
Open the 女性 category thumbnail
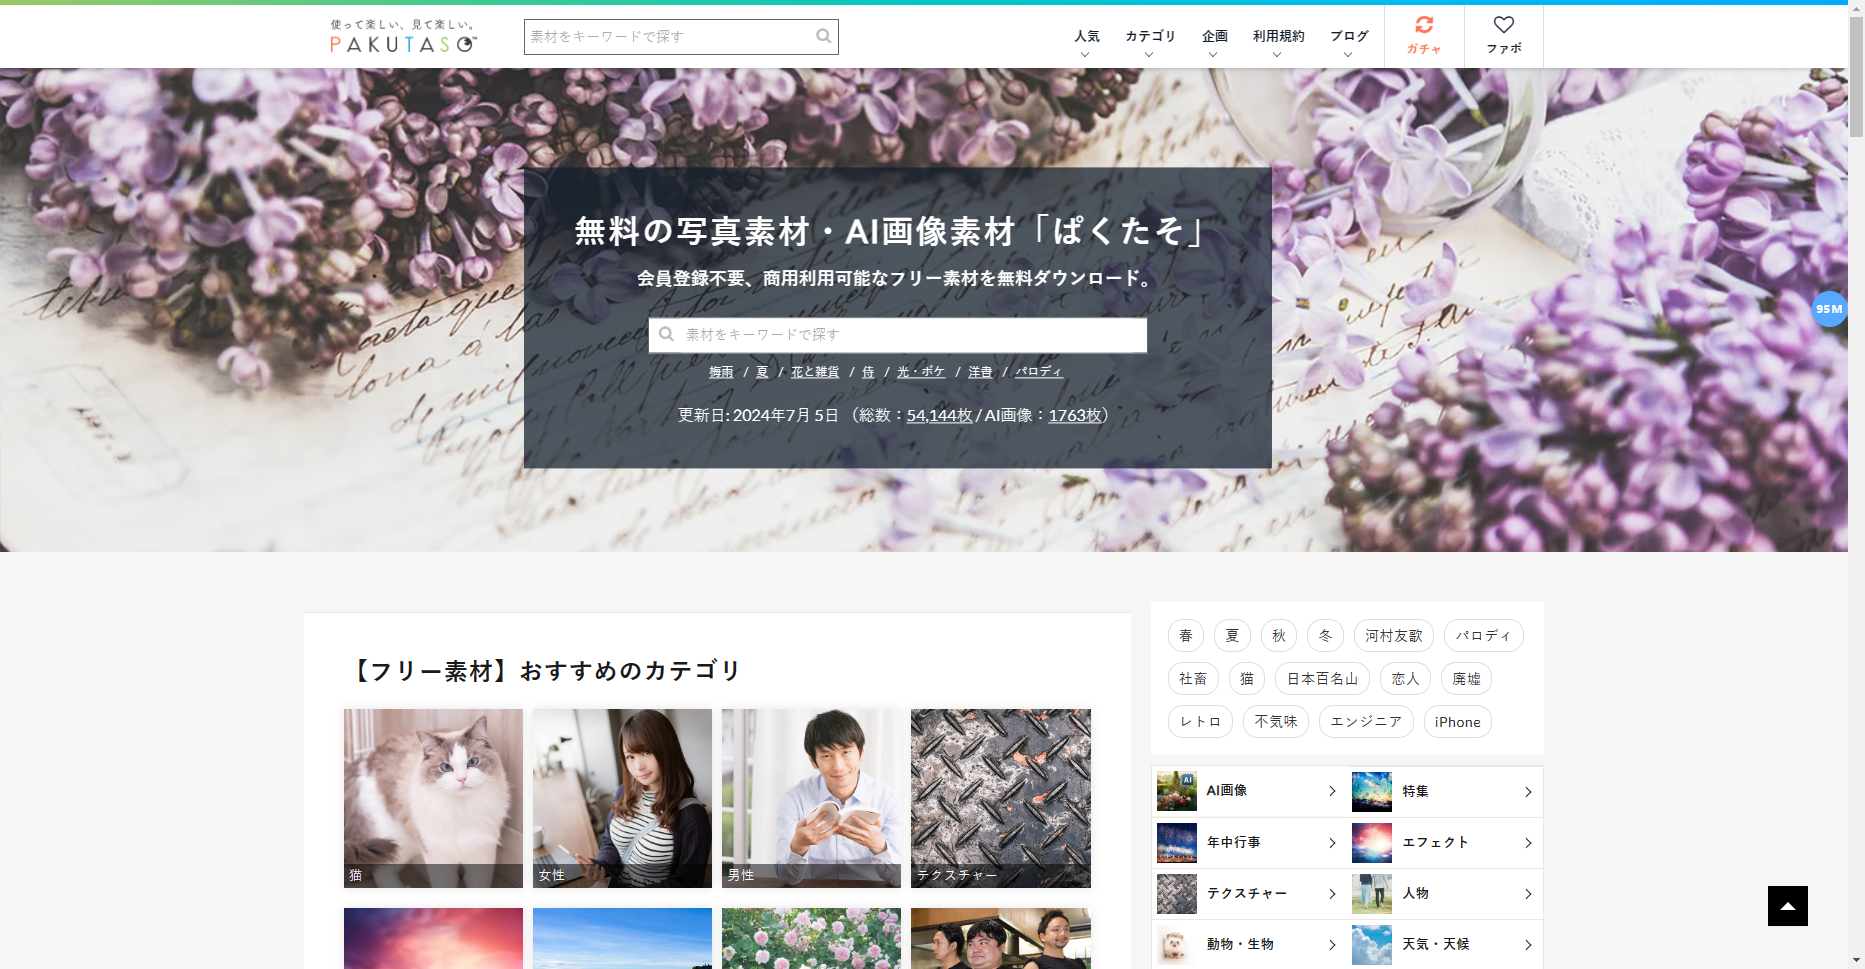[x=622, y=798]
